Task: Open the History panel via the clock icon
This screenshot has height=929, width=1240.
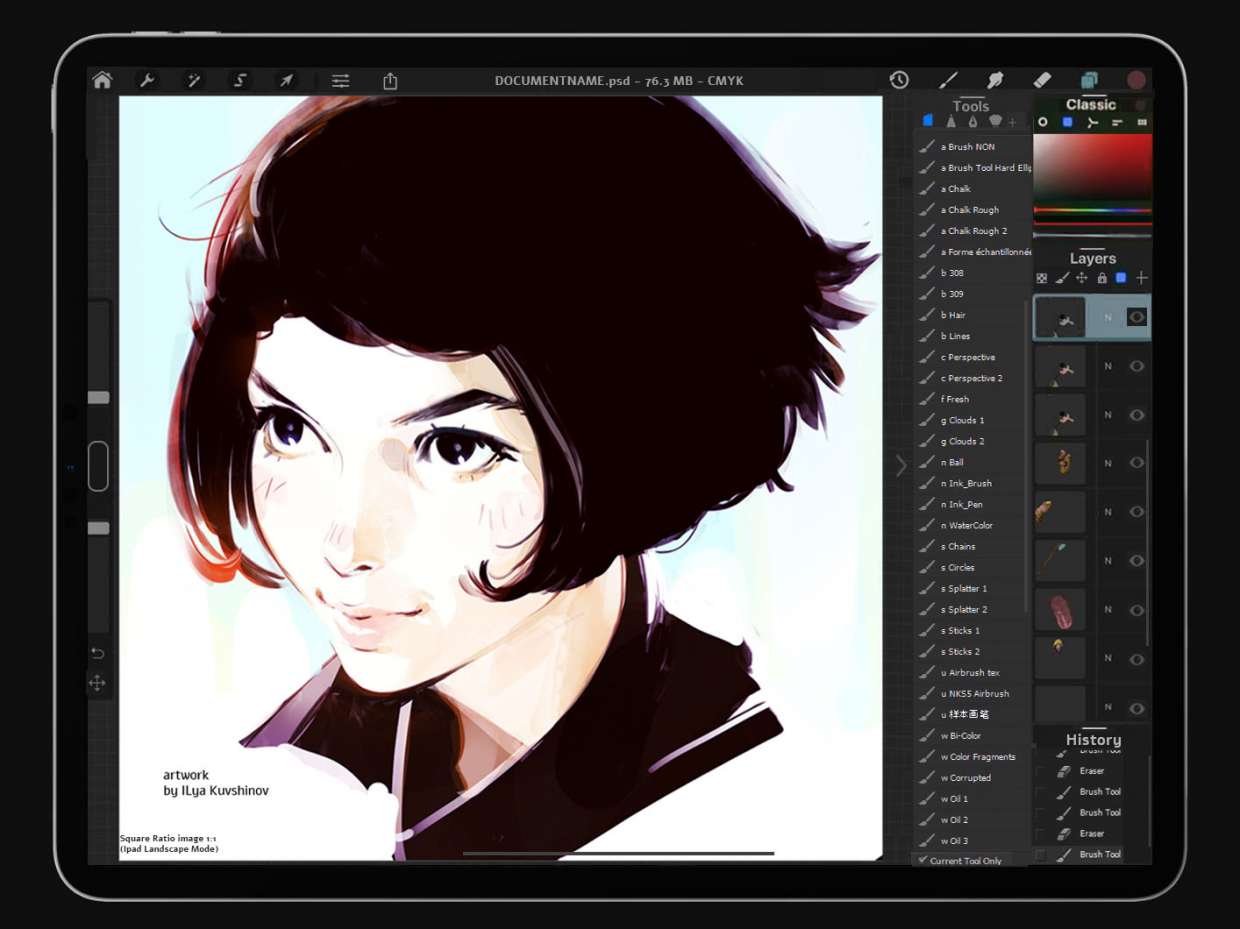Action: (897, 78)
